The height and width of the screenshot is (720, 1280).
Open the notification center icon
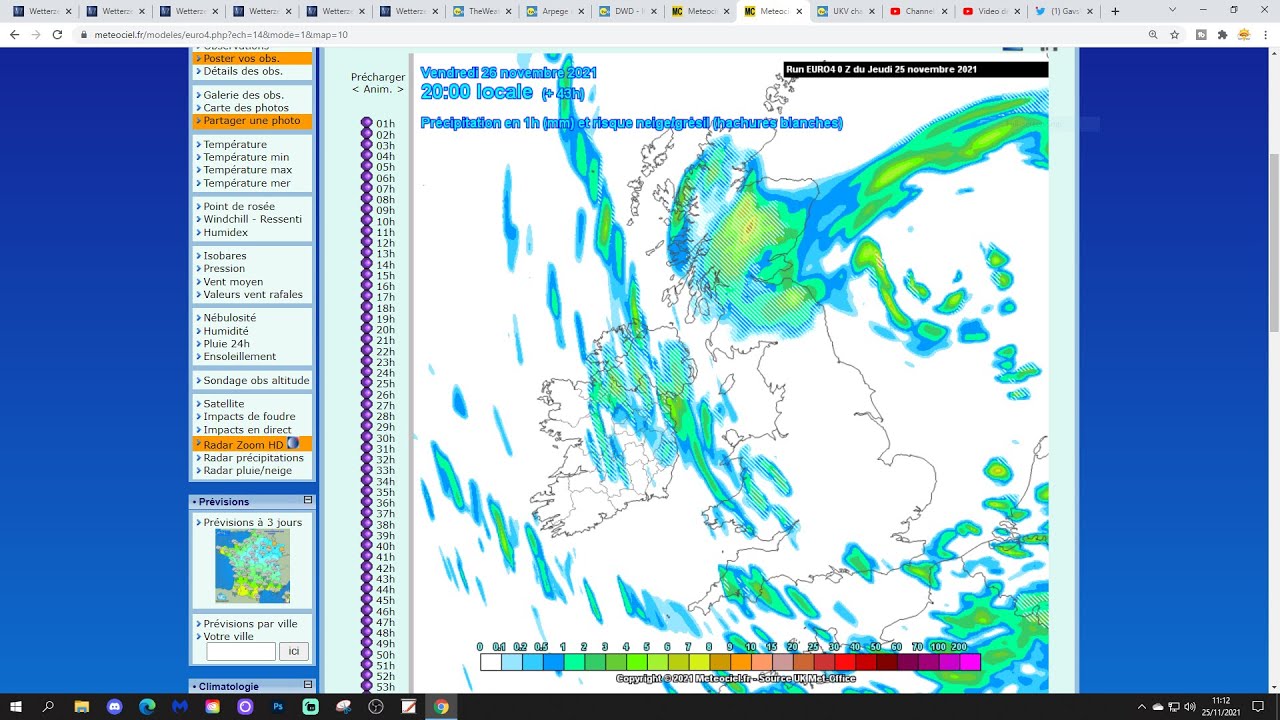1258,706
